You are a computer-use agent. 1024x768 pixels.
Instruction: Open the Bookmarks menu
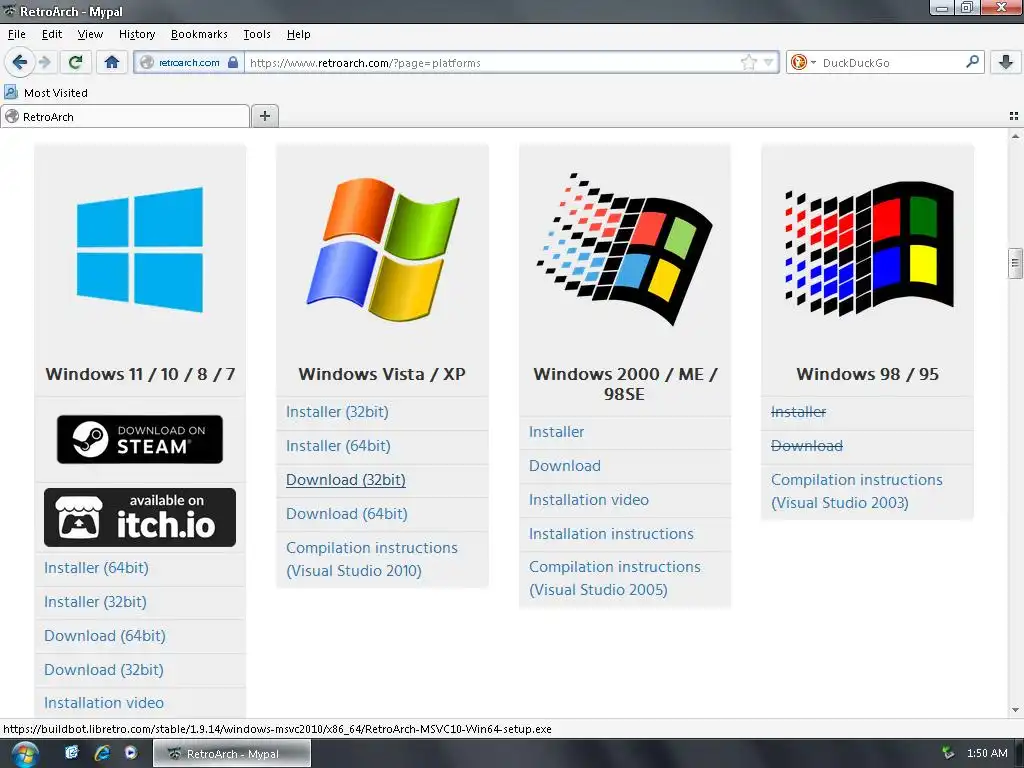point(199,34)
